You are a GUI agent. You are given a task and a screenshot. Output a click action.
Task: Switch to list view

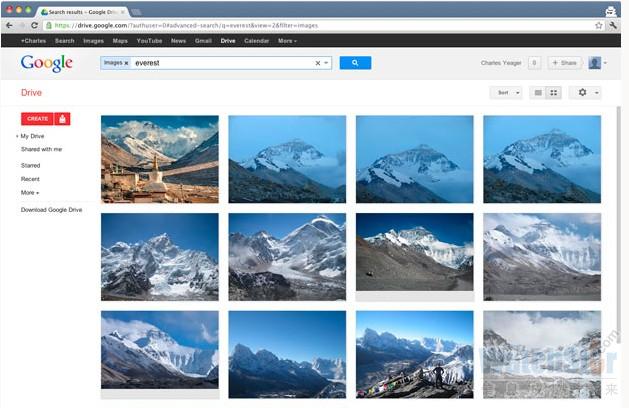pos(538,93)
